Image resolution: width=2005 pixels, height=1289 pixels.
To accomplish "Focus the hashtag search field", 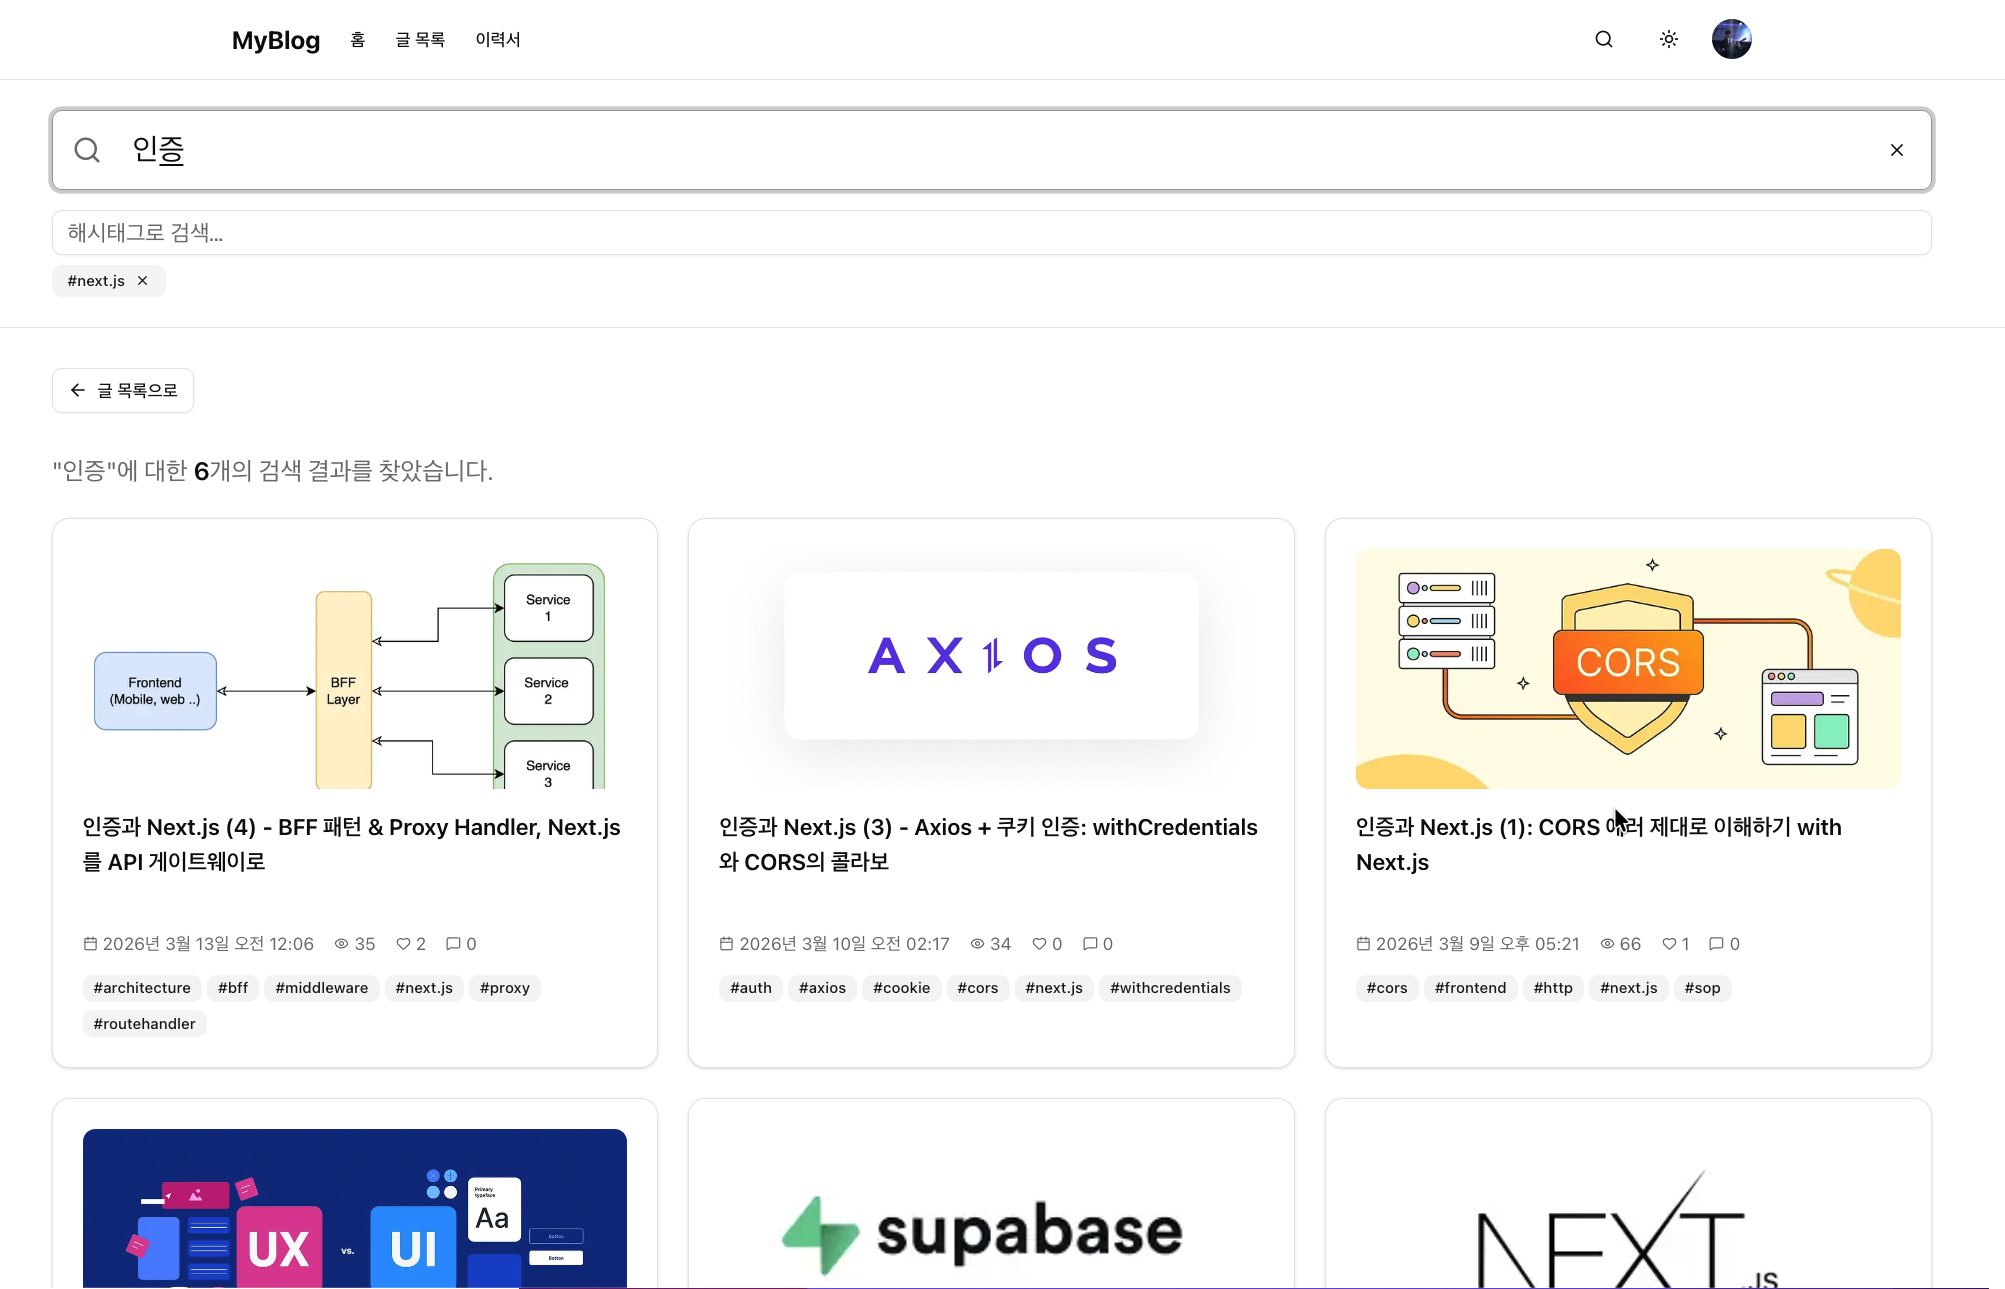I will 991,233.
